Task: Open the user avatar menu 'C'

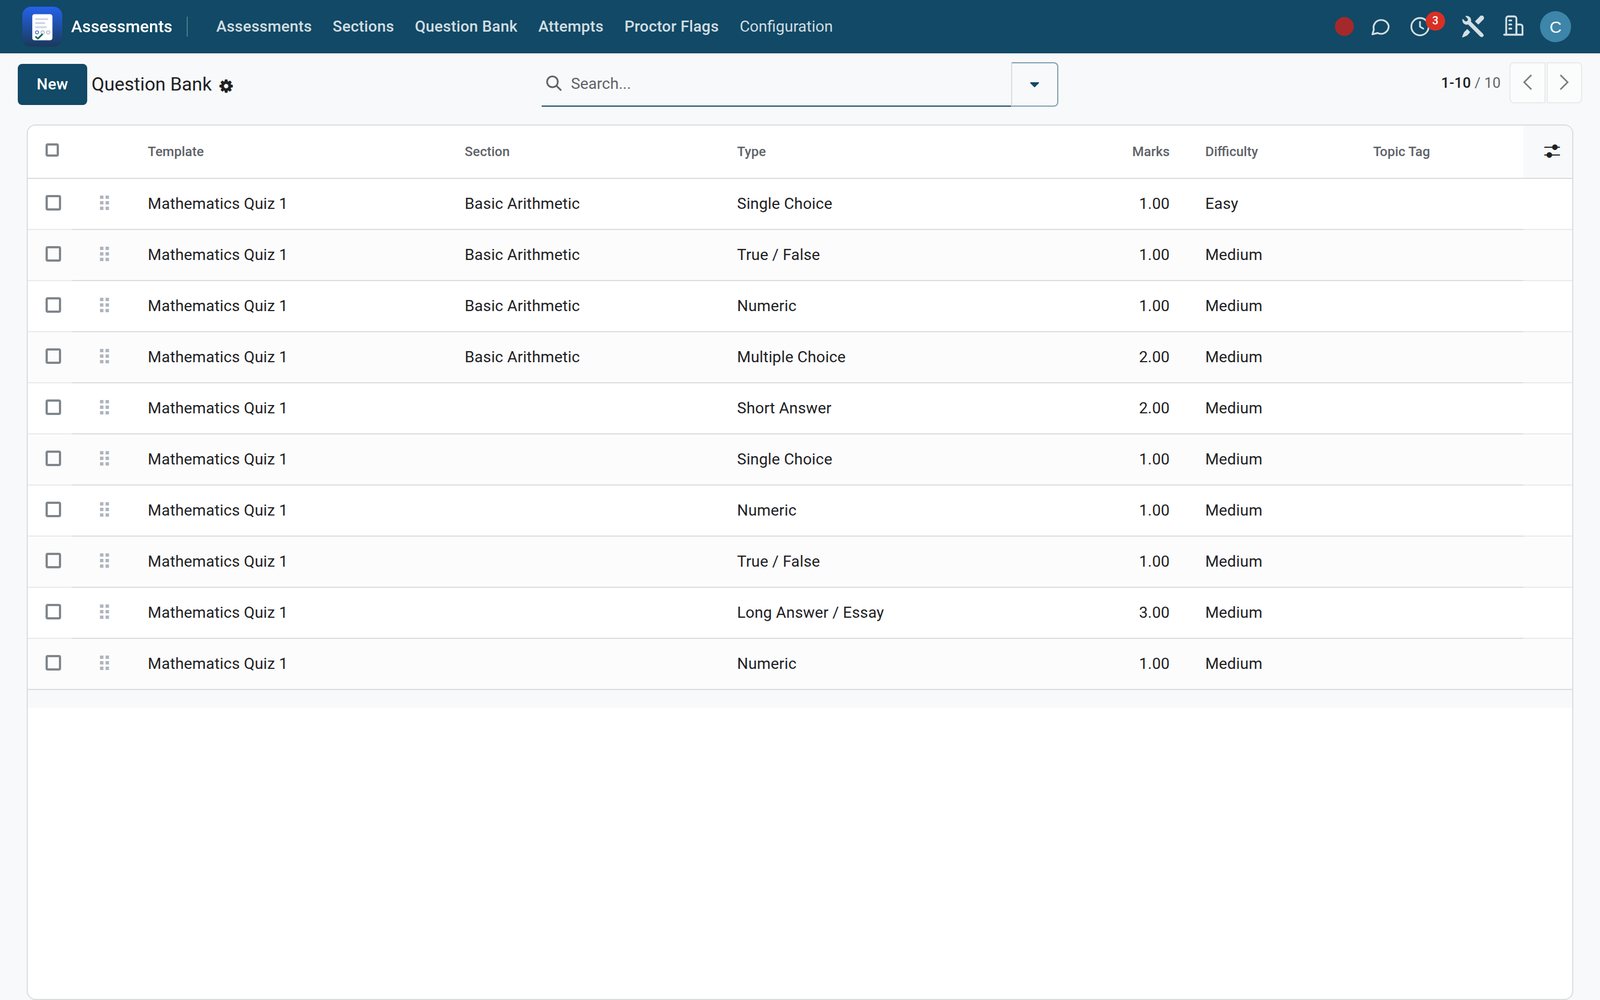Action: 1555,27
